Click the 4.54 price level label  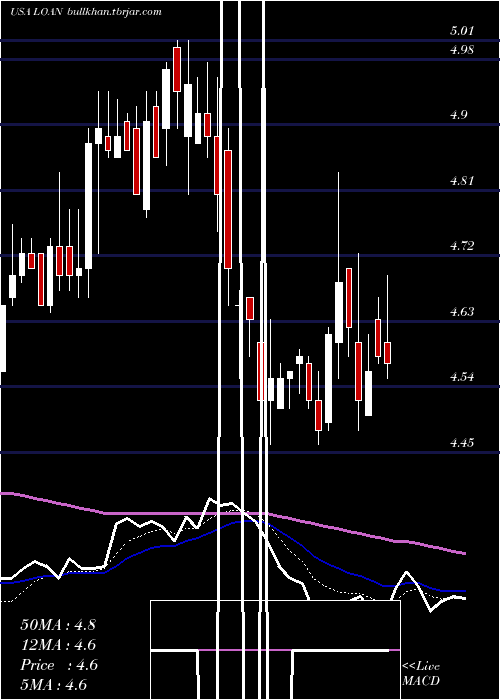[x=462, y=377]
